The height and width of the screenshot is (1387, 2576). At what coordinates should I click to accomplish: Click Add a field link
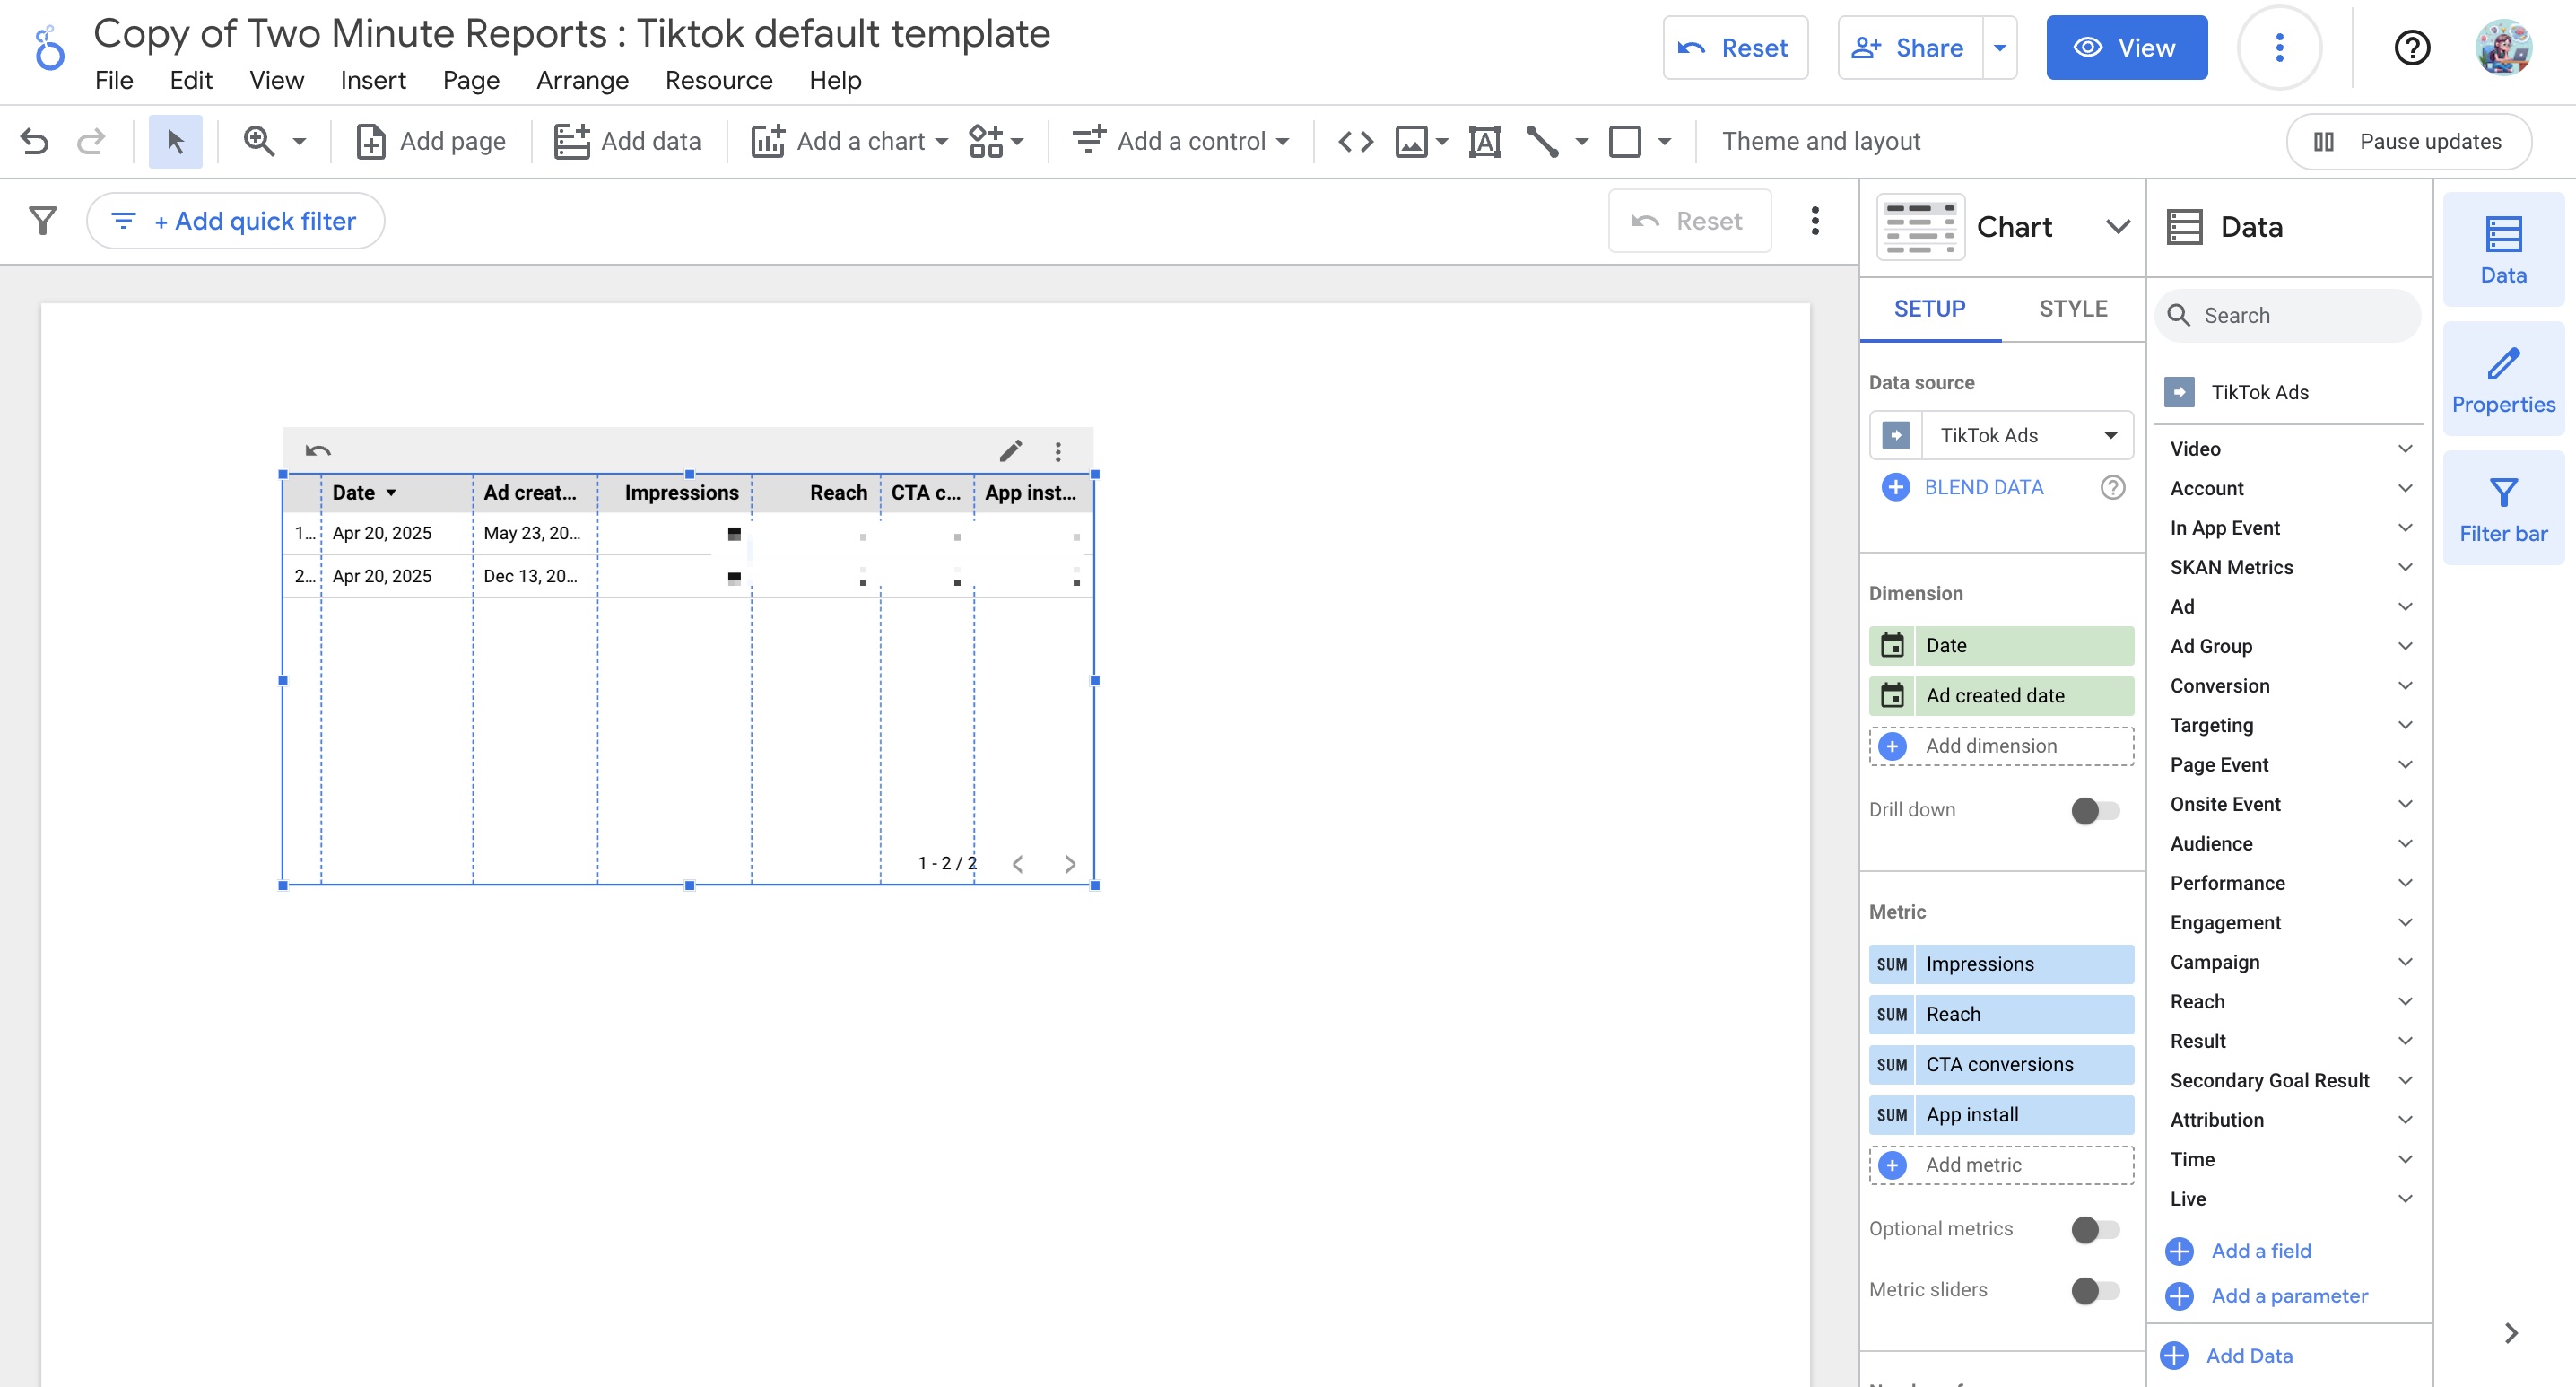click(2261, 1251)
